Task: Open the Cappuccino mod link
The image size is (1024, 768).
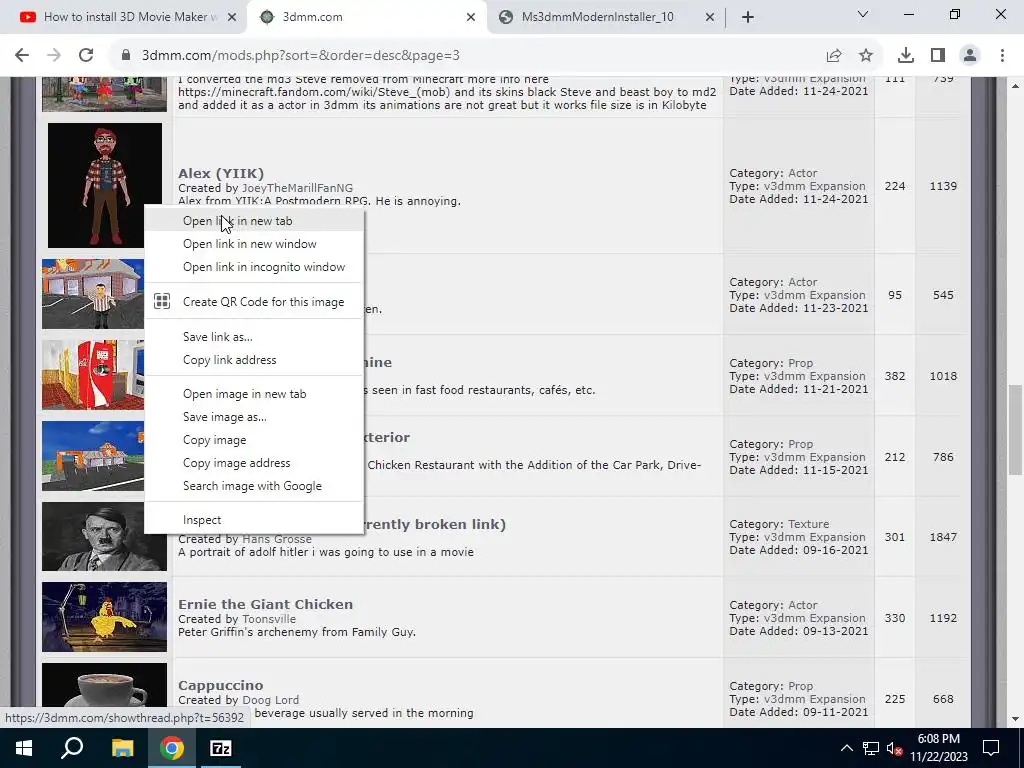Action: coord(221,685)
